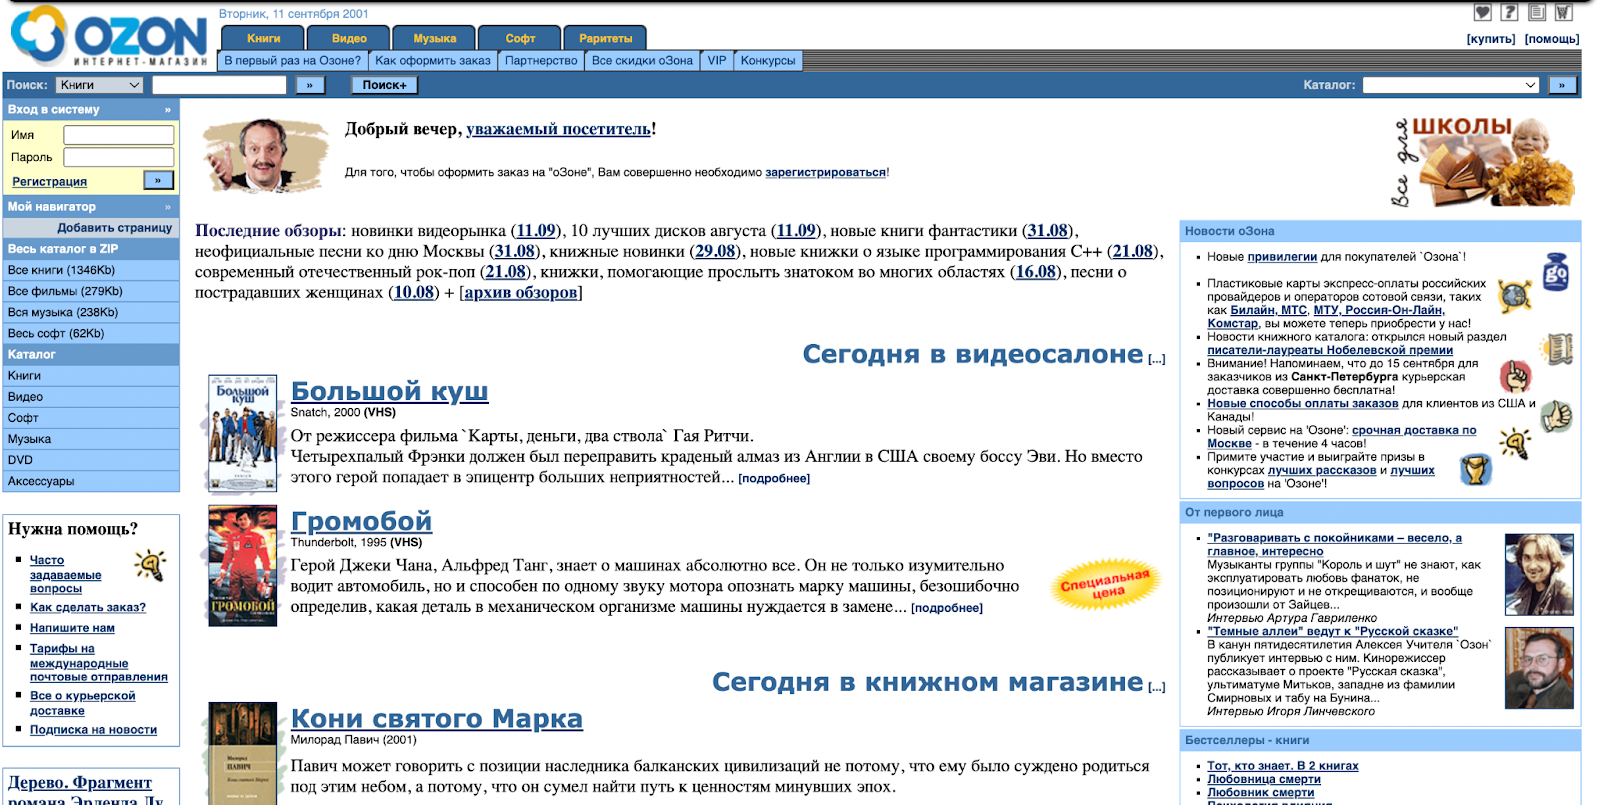Screen dimensions: 1600x805
Task: Open the 'Любовница смерти' bestseller link
Action: (x=1264, y=779)
